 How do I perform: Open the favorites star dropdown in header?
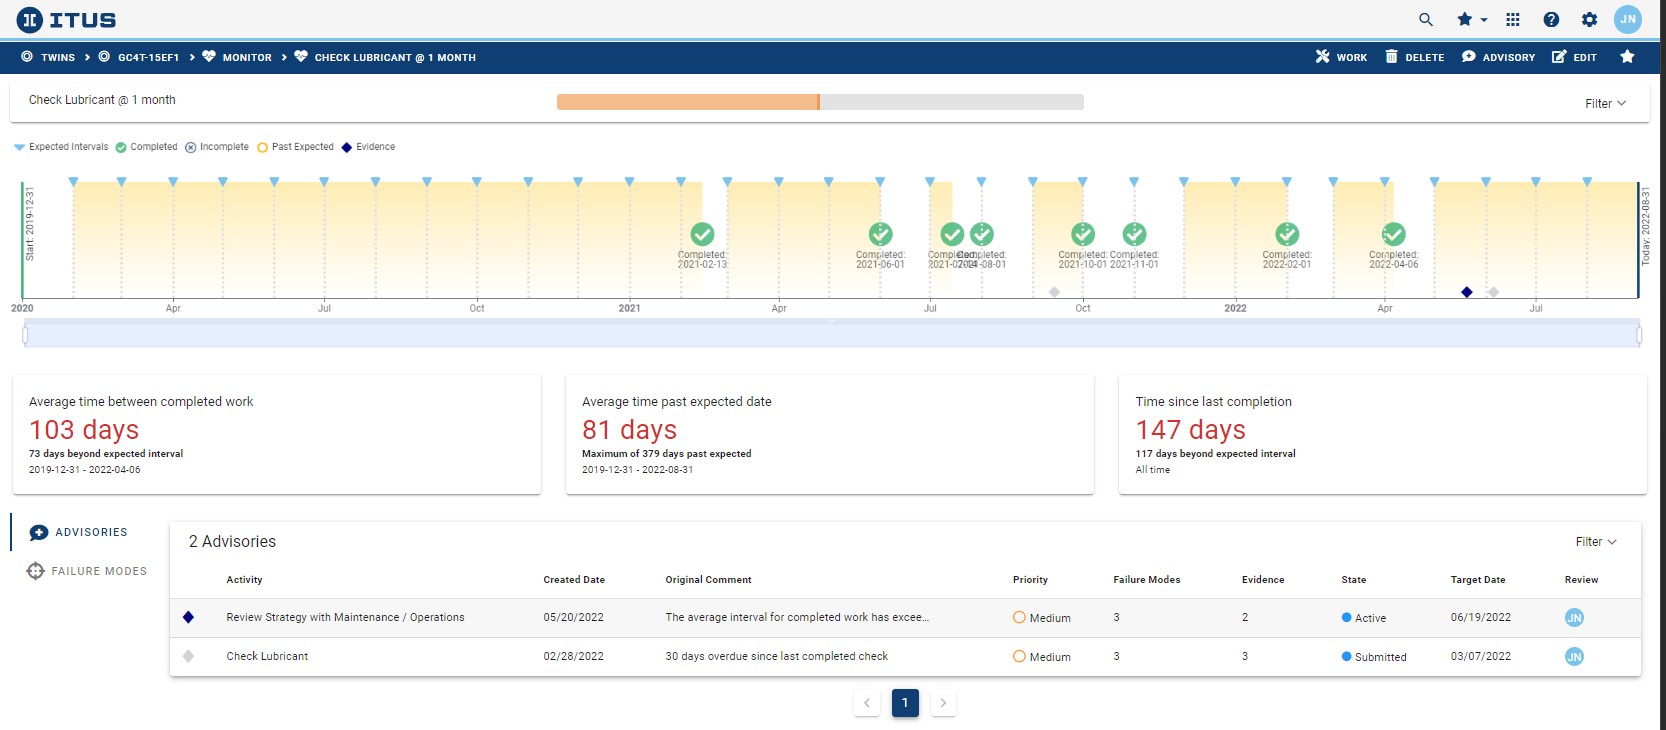(x=1472, y=19)
